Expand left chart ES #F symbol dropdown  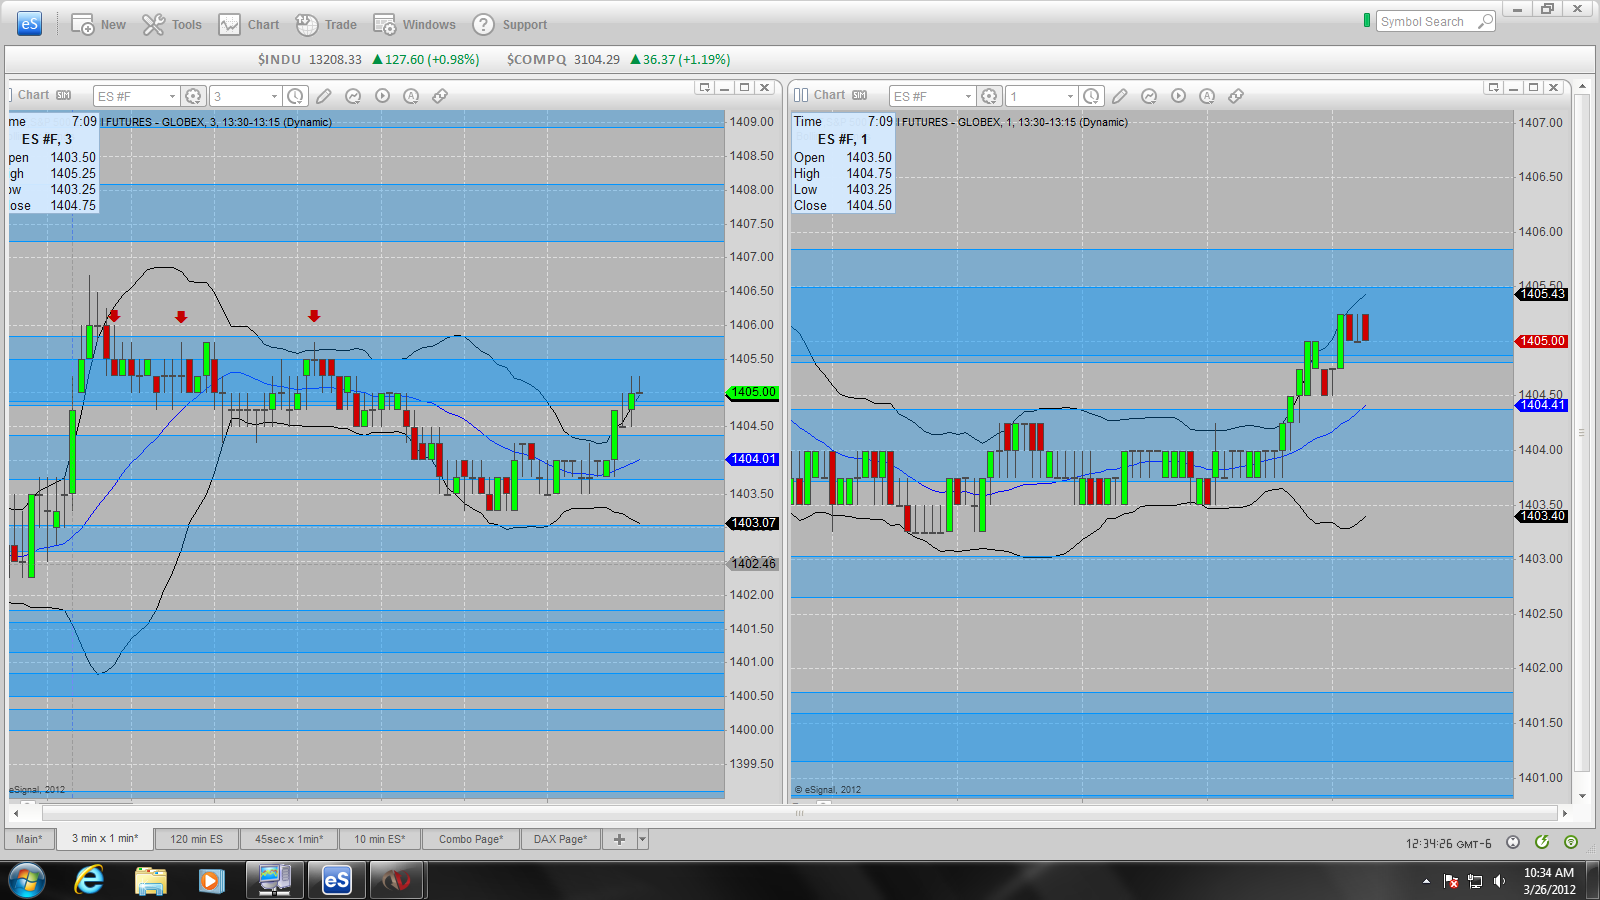(172, 96)
